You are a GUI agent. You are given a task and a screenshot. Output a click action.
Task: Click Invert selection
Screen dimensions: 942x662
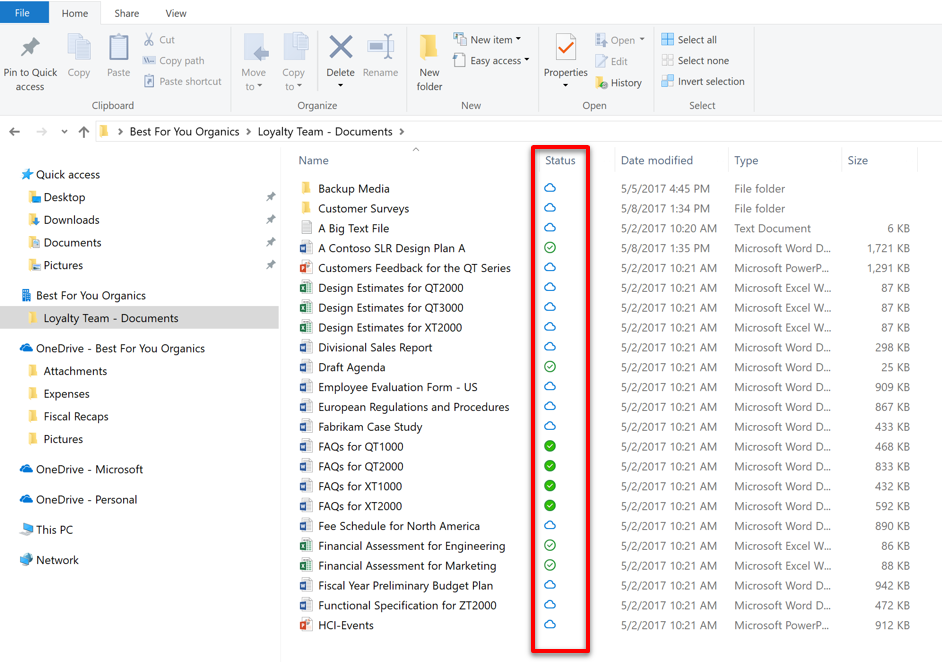[x=703, y=81]
